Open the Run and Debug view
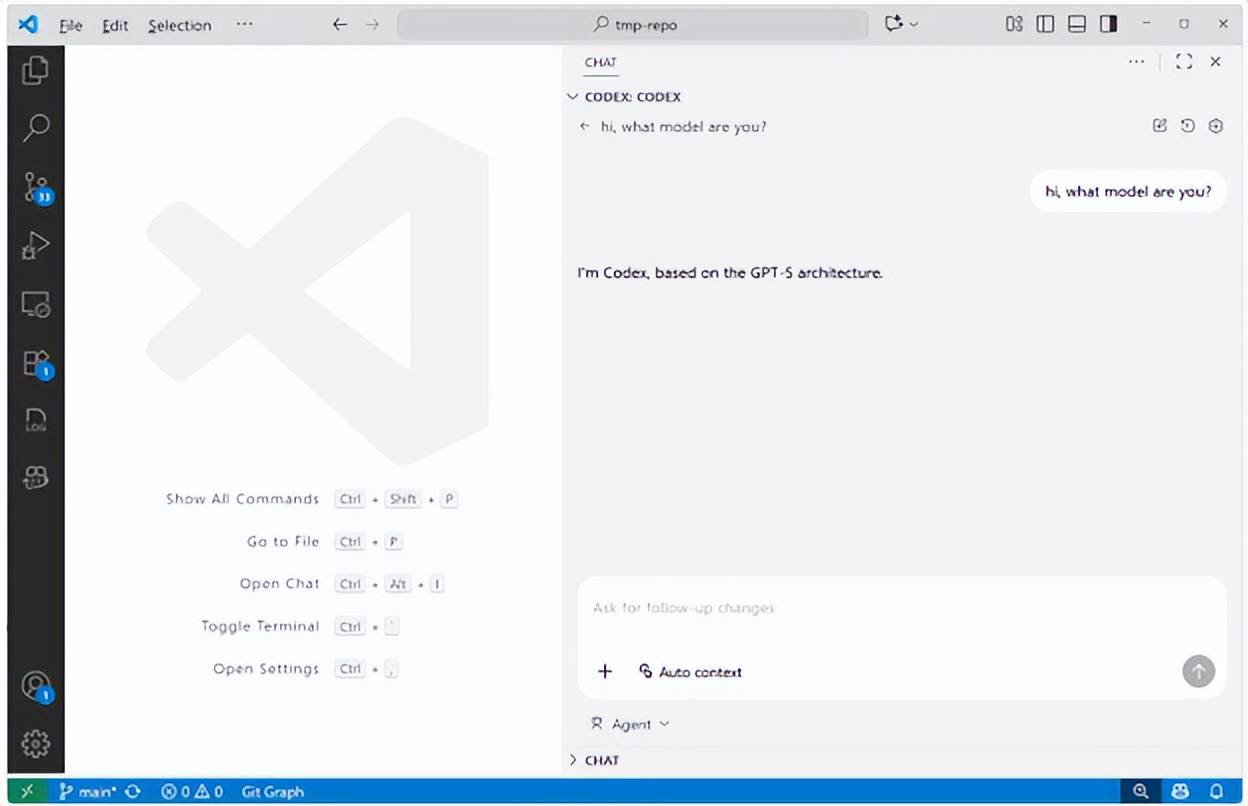1248x806 pixels. point(35,245)
